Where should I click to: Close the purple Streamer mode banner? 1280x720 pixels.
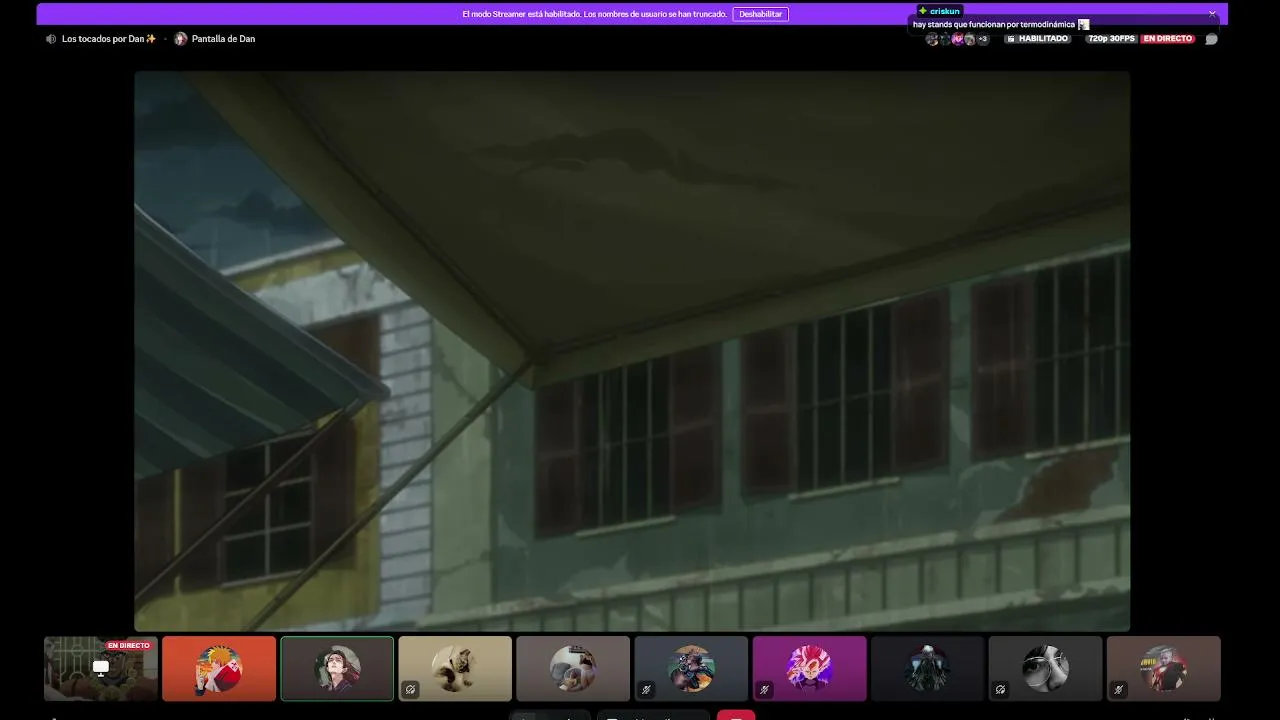(1212, 14)
